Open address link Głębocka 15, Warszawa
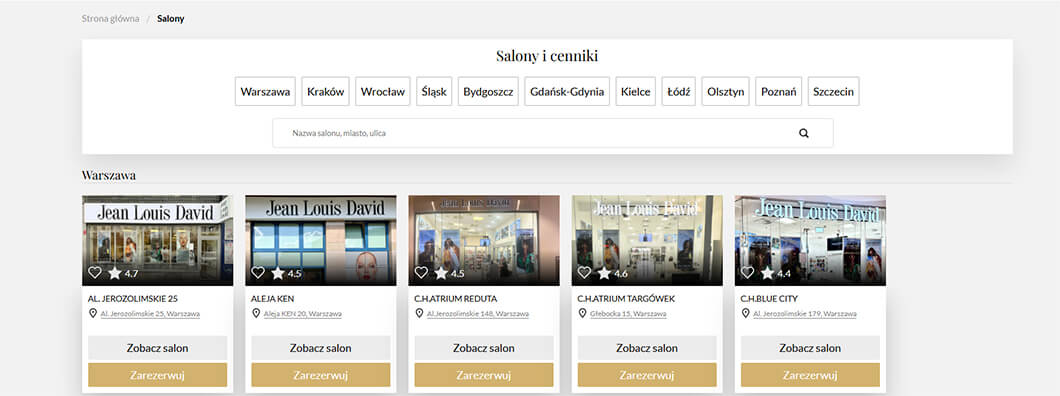This screenshot has width=1060, height=396. tap(628, 314)
